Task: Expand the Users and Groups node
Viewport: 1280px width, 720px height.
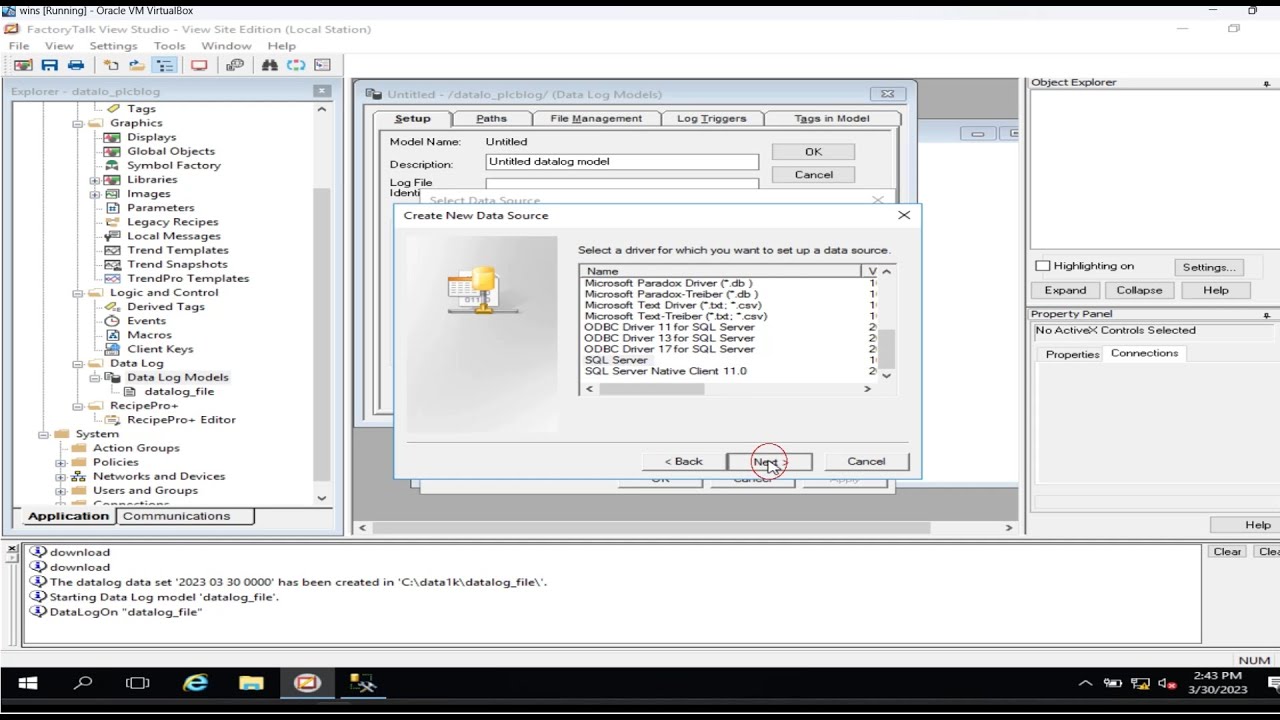Action: tap(61, 491)
